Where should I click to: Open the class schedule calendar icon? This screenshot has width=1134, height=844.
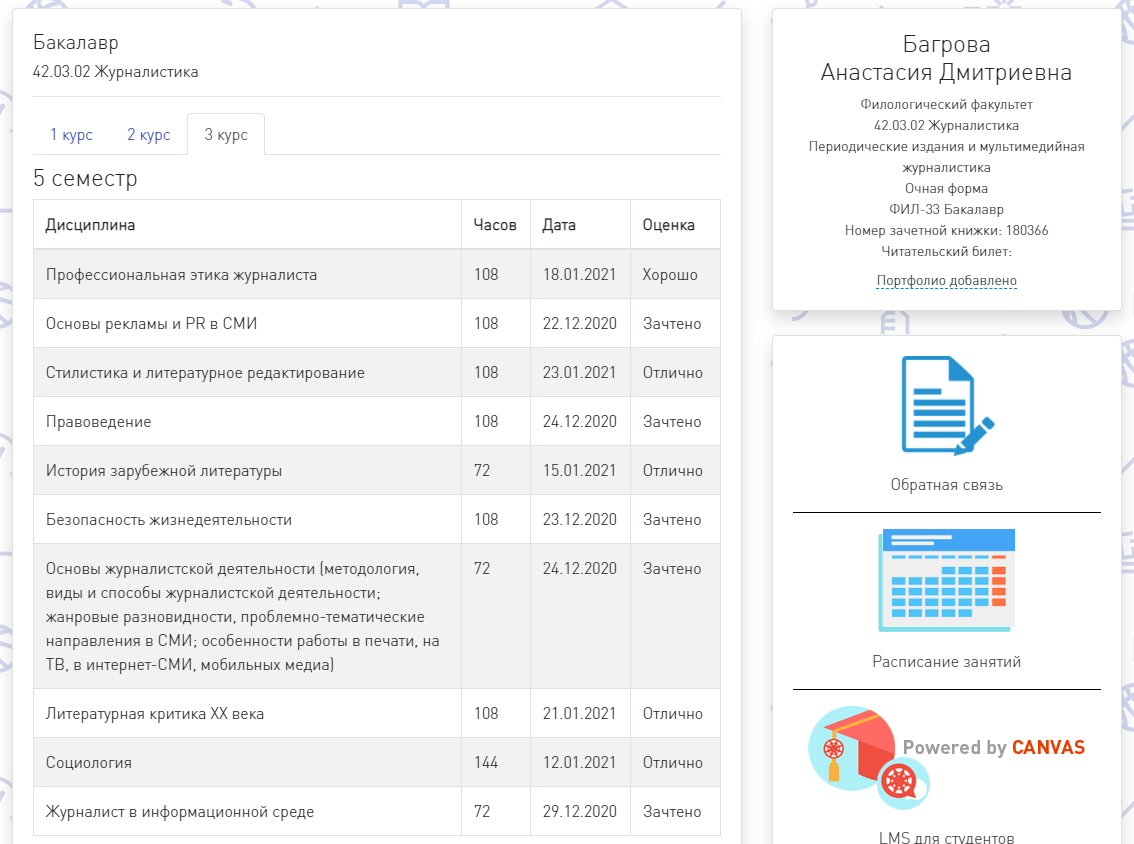946,580
